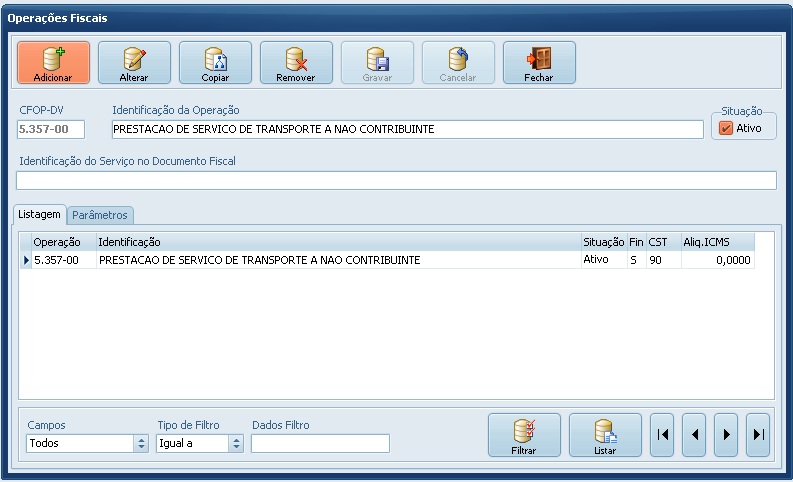Click the Gravar save button
The image size is (793, 482).
[x=377, y=63]
